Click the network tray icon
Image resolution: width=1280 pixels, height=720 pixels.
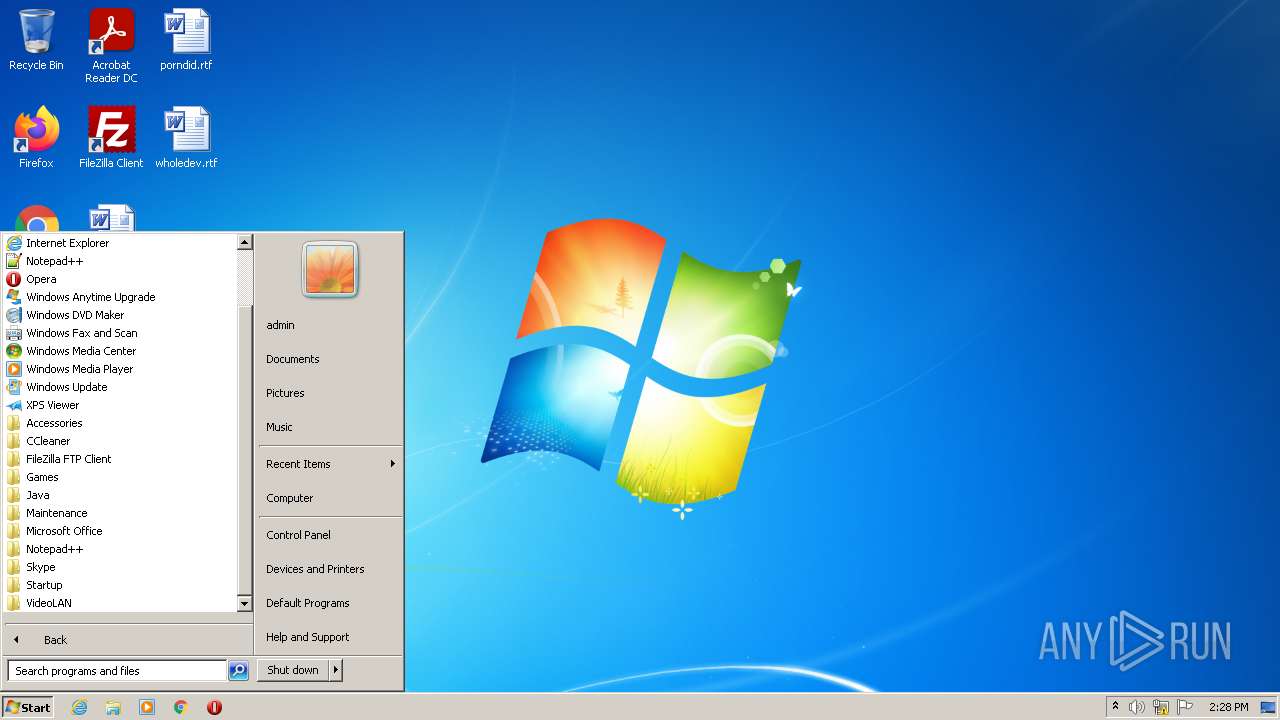pyautogui.click(x=1161, y=707)
